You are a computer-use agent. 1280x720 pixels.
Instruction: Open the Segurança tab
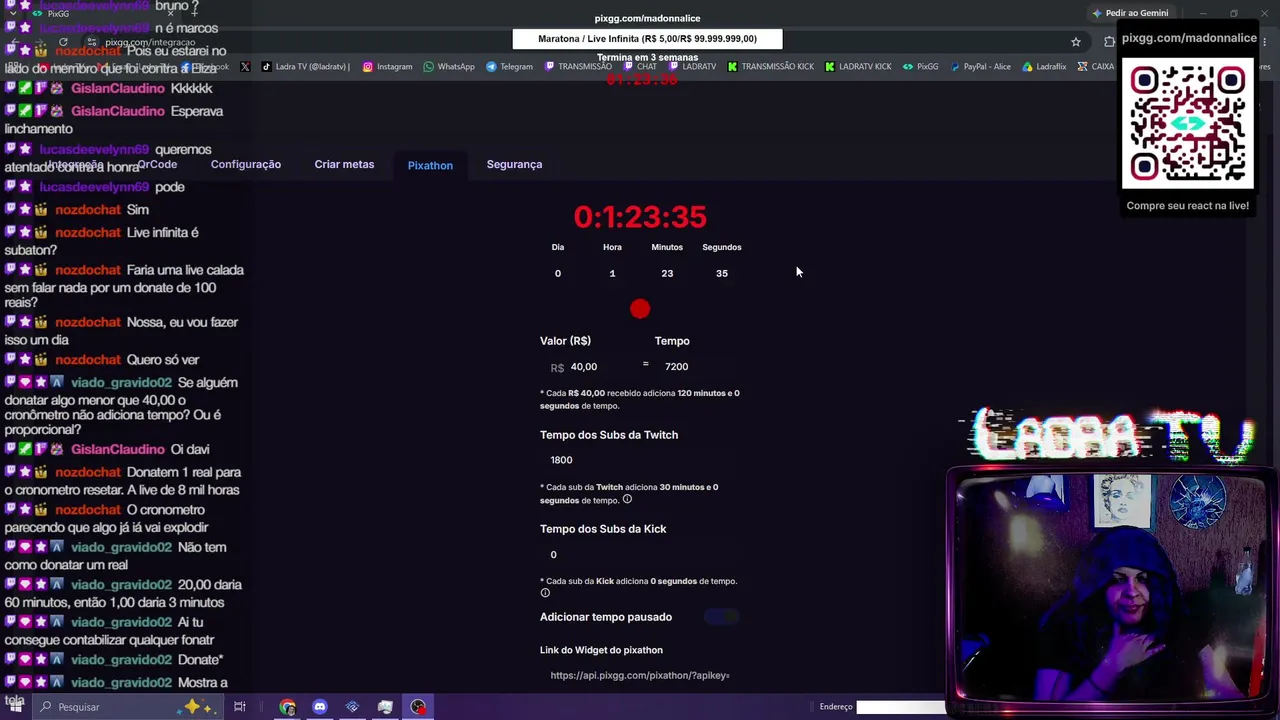point(514,164)
